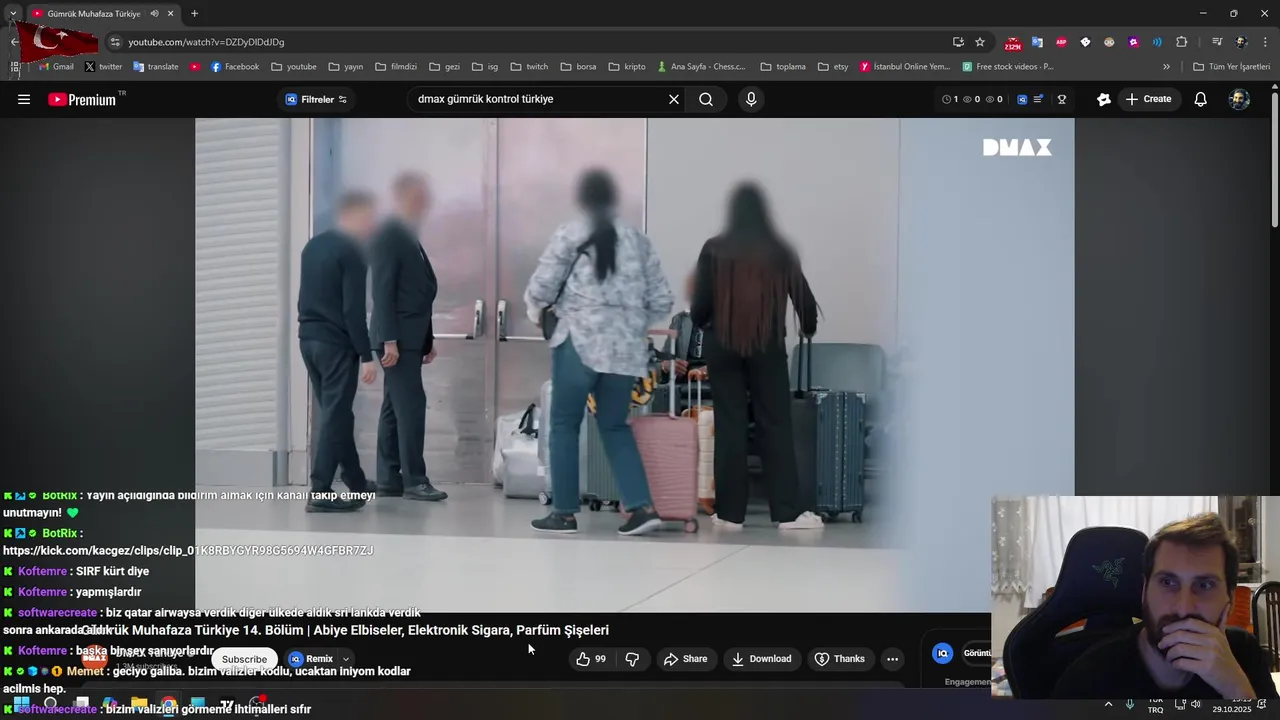This screenshot has width=1280, height=720.
Task: Open the purple star extension icon
Action: pyautogui.click(x=1133, y=42)
